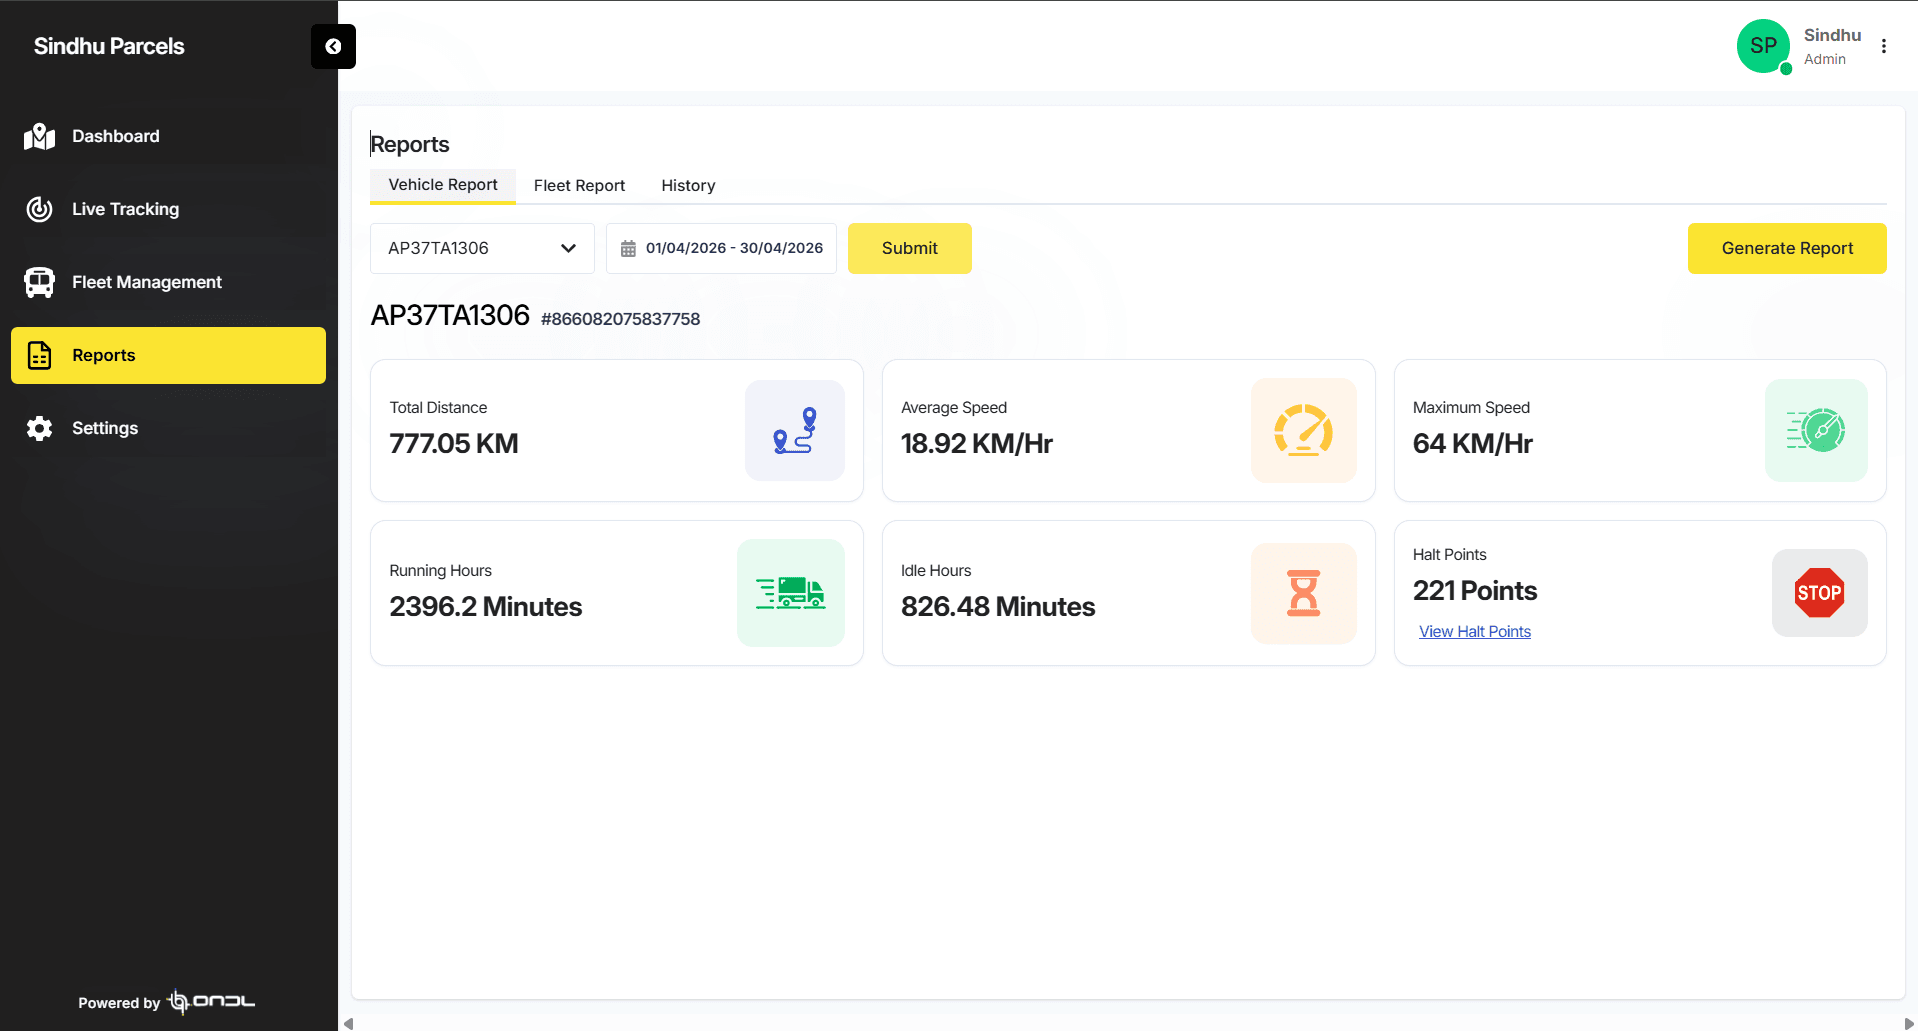
Task: Switch to the Fleet Report tab
Action: point(579,186)
